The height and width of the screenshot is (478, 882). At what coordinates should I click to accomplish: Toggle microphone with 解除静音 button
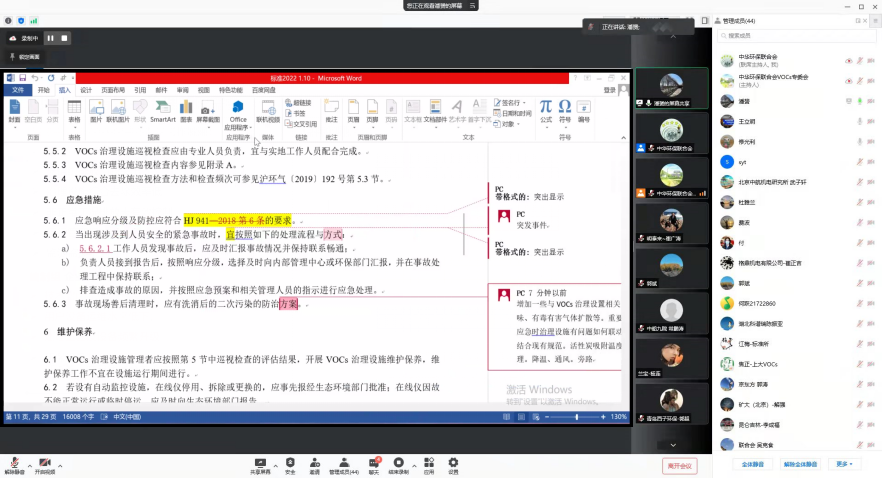(x=15, y=466)
